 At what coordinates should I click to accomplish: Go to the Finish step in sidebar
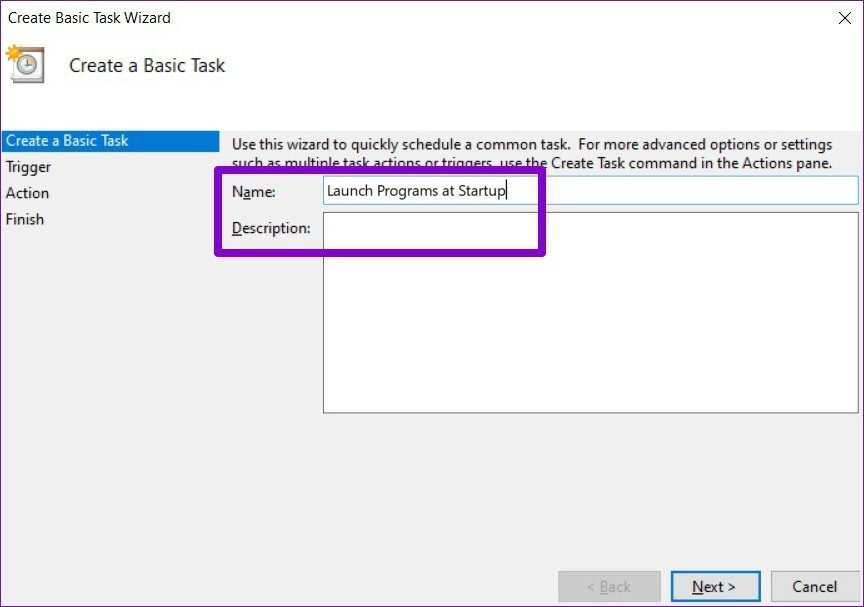coord(25,219)
